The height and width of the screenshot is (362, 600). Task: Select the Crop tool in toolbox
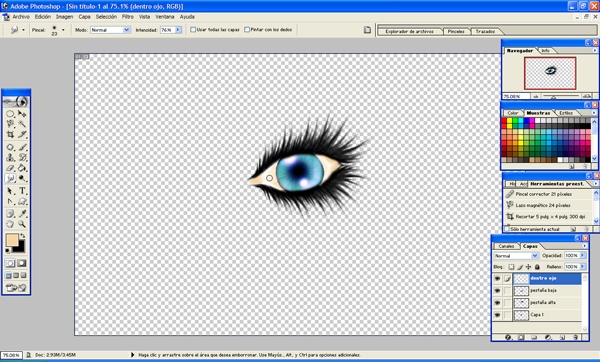tap(10, 134)
